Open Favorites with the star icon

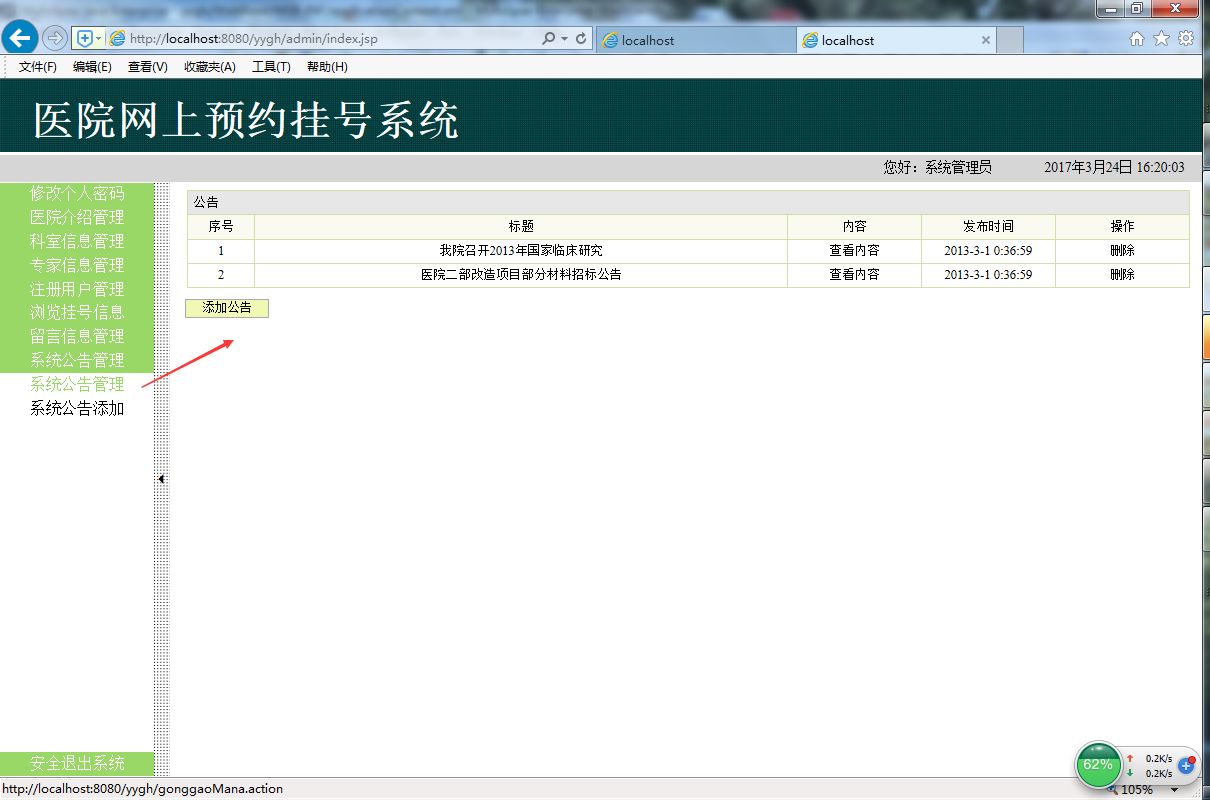[1161, 38]
